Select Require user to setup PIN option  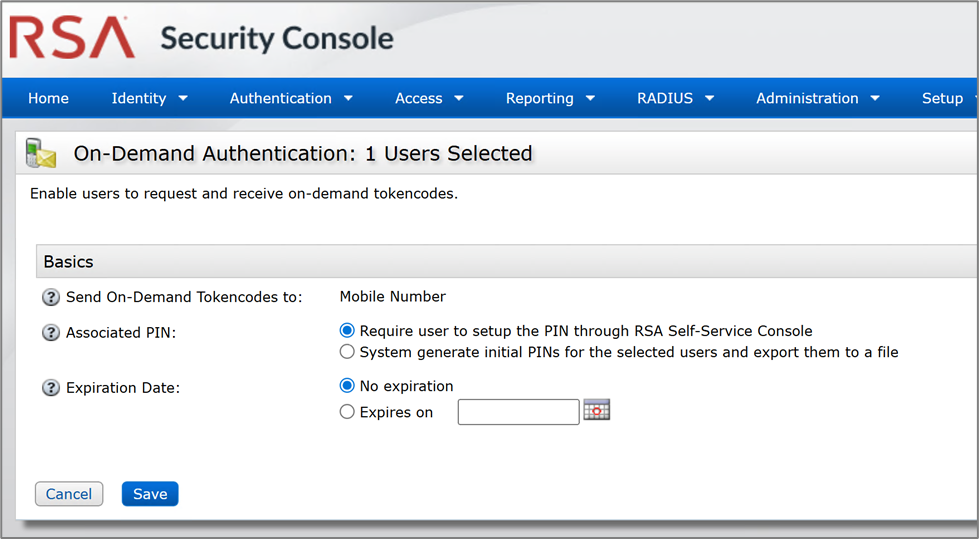(x=347, y=331)
